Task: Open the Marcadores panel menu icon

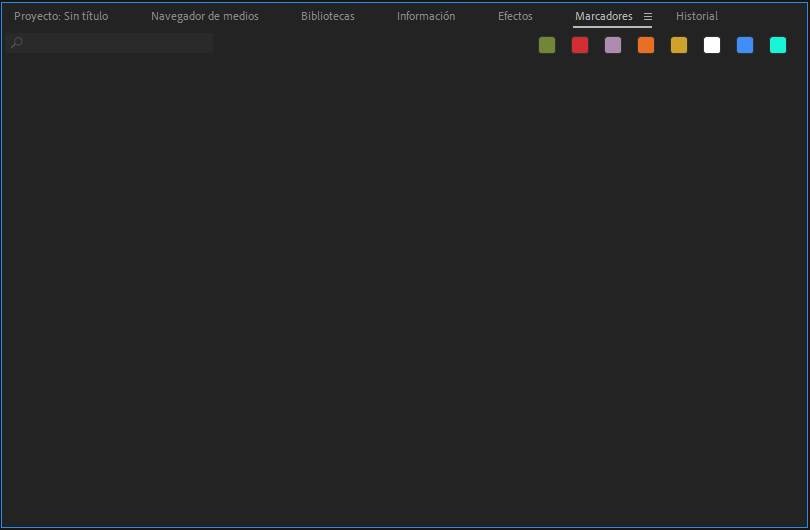Action: pos(647,17)
